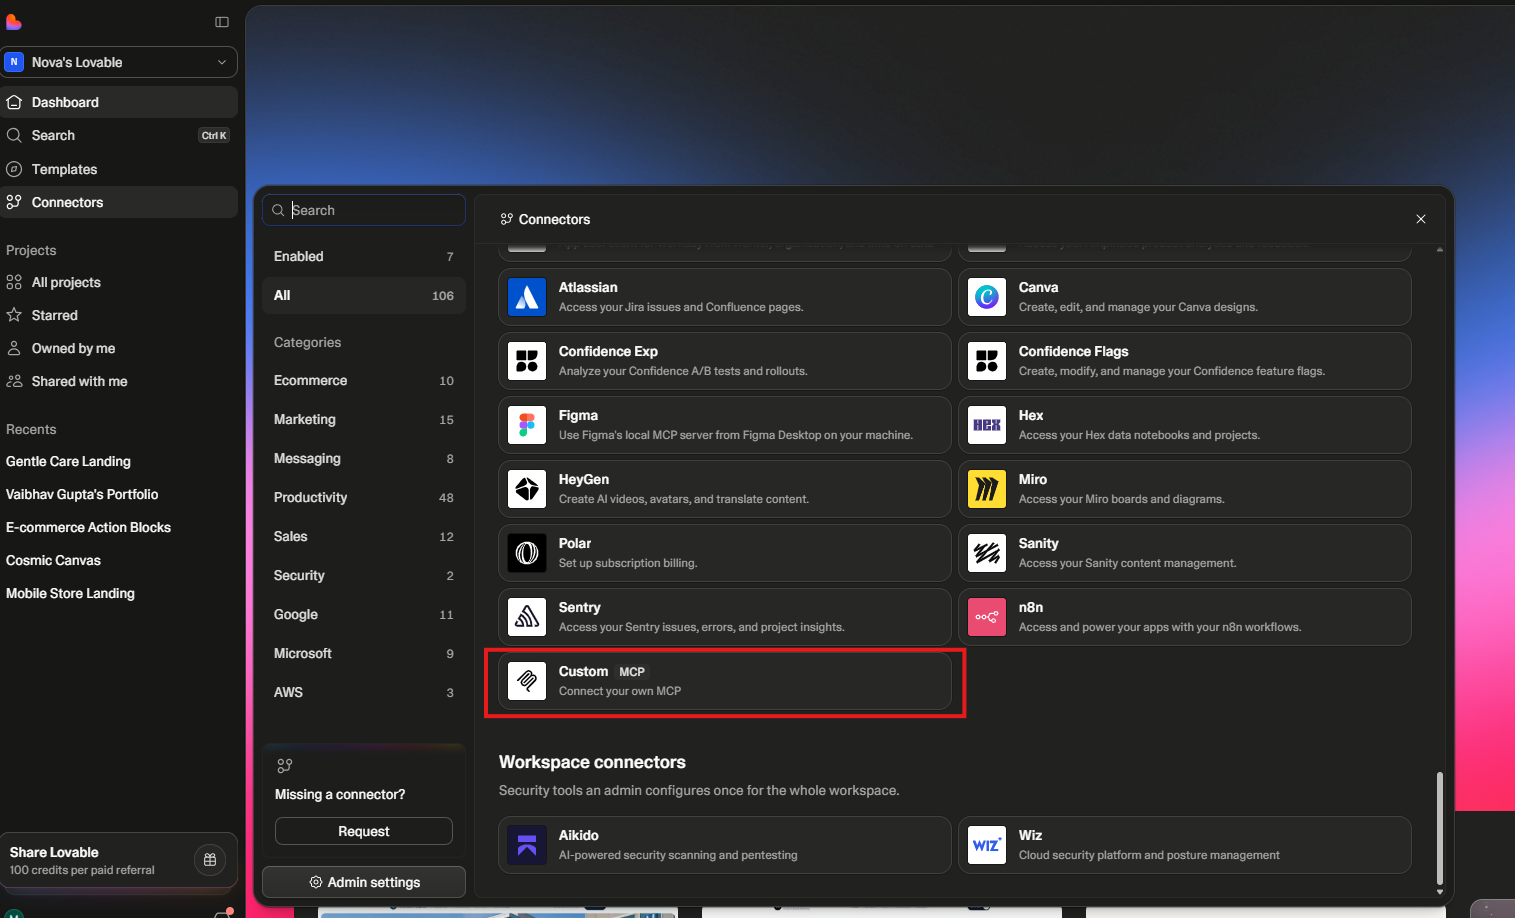
Task: Click the Sentry connector title
Action: [x=580, y=607]
